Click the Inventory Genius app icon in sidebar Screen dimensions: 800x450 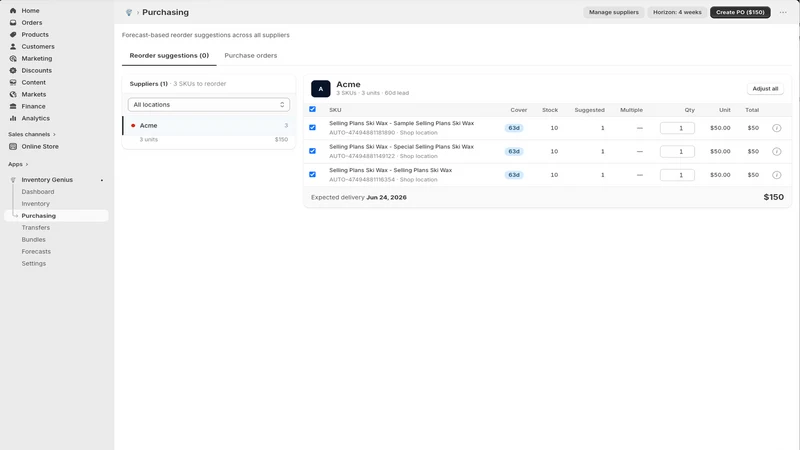[13, 180]
